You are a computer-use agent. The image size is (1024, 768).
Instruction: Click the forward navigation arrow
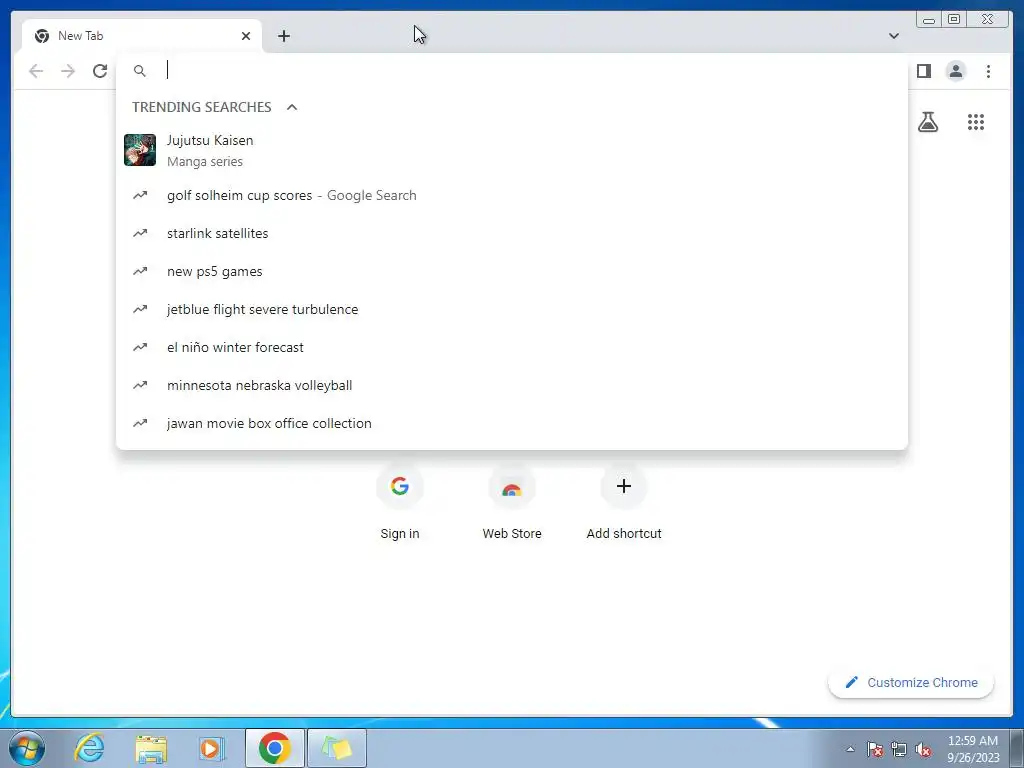(68, 71)
